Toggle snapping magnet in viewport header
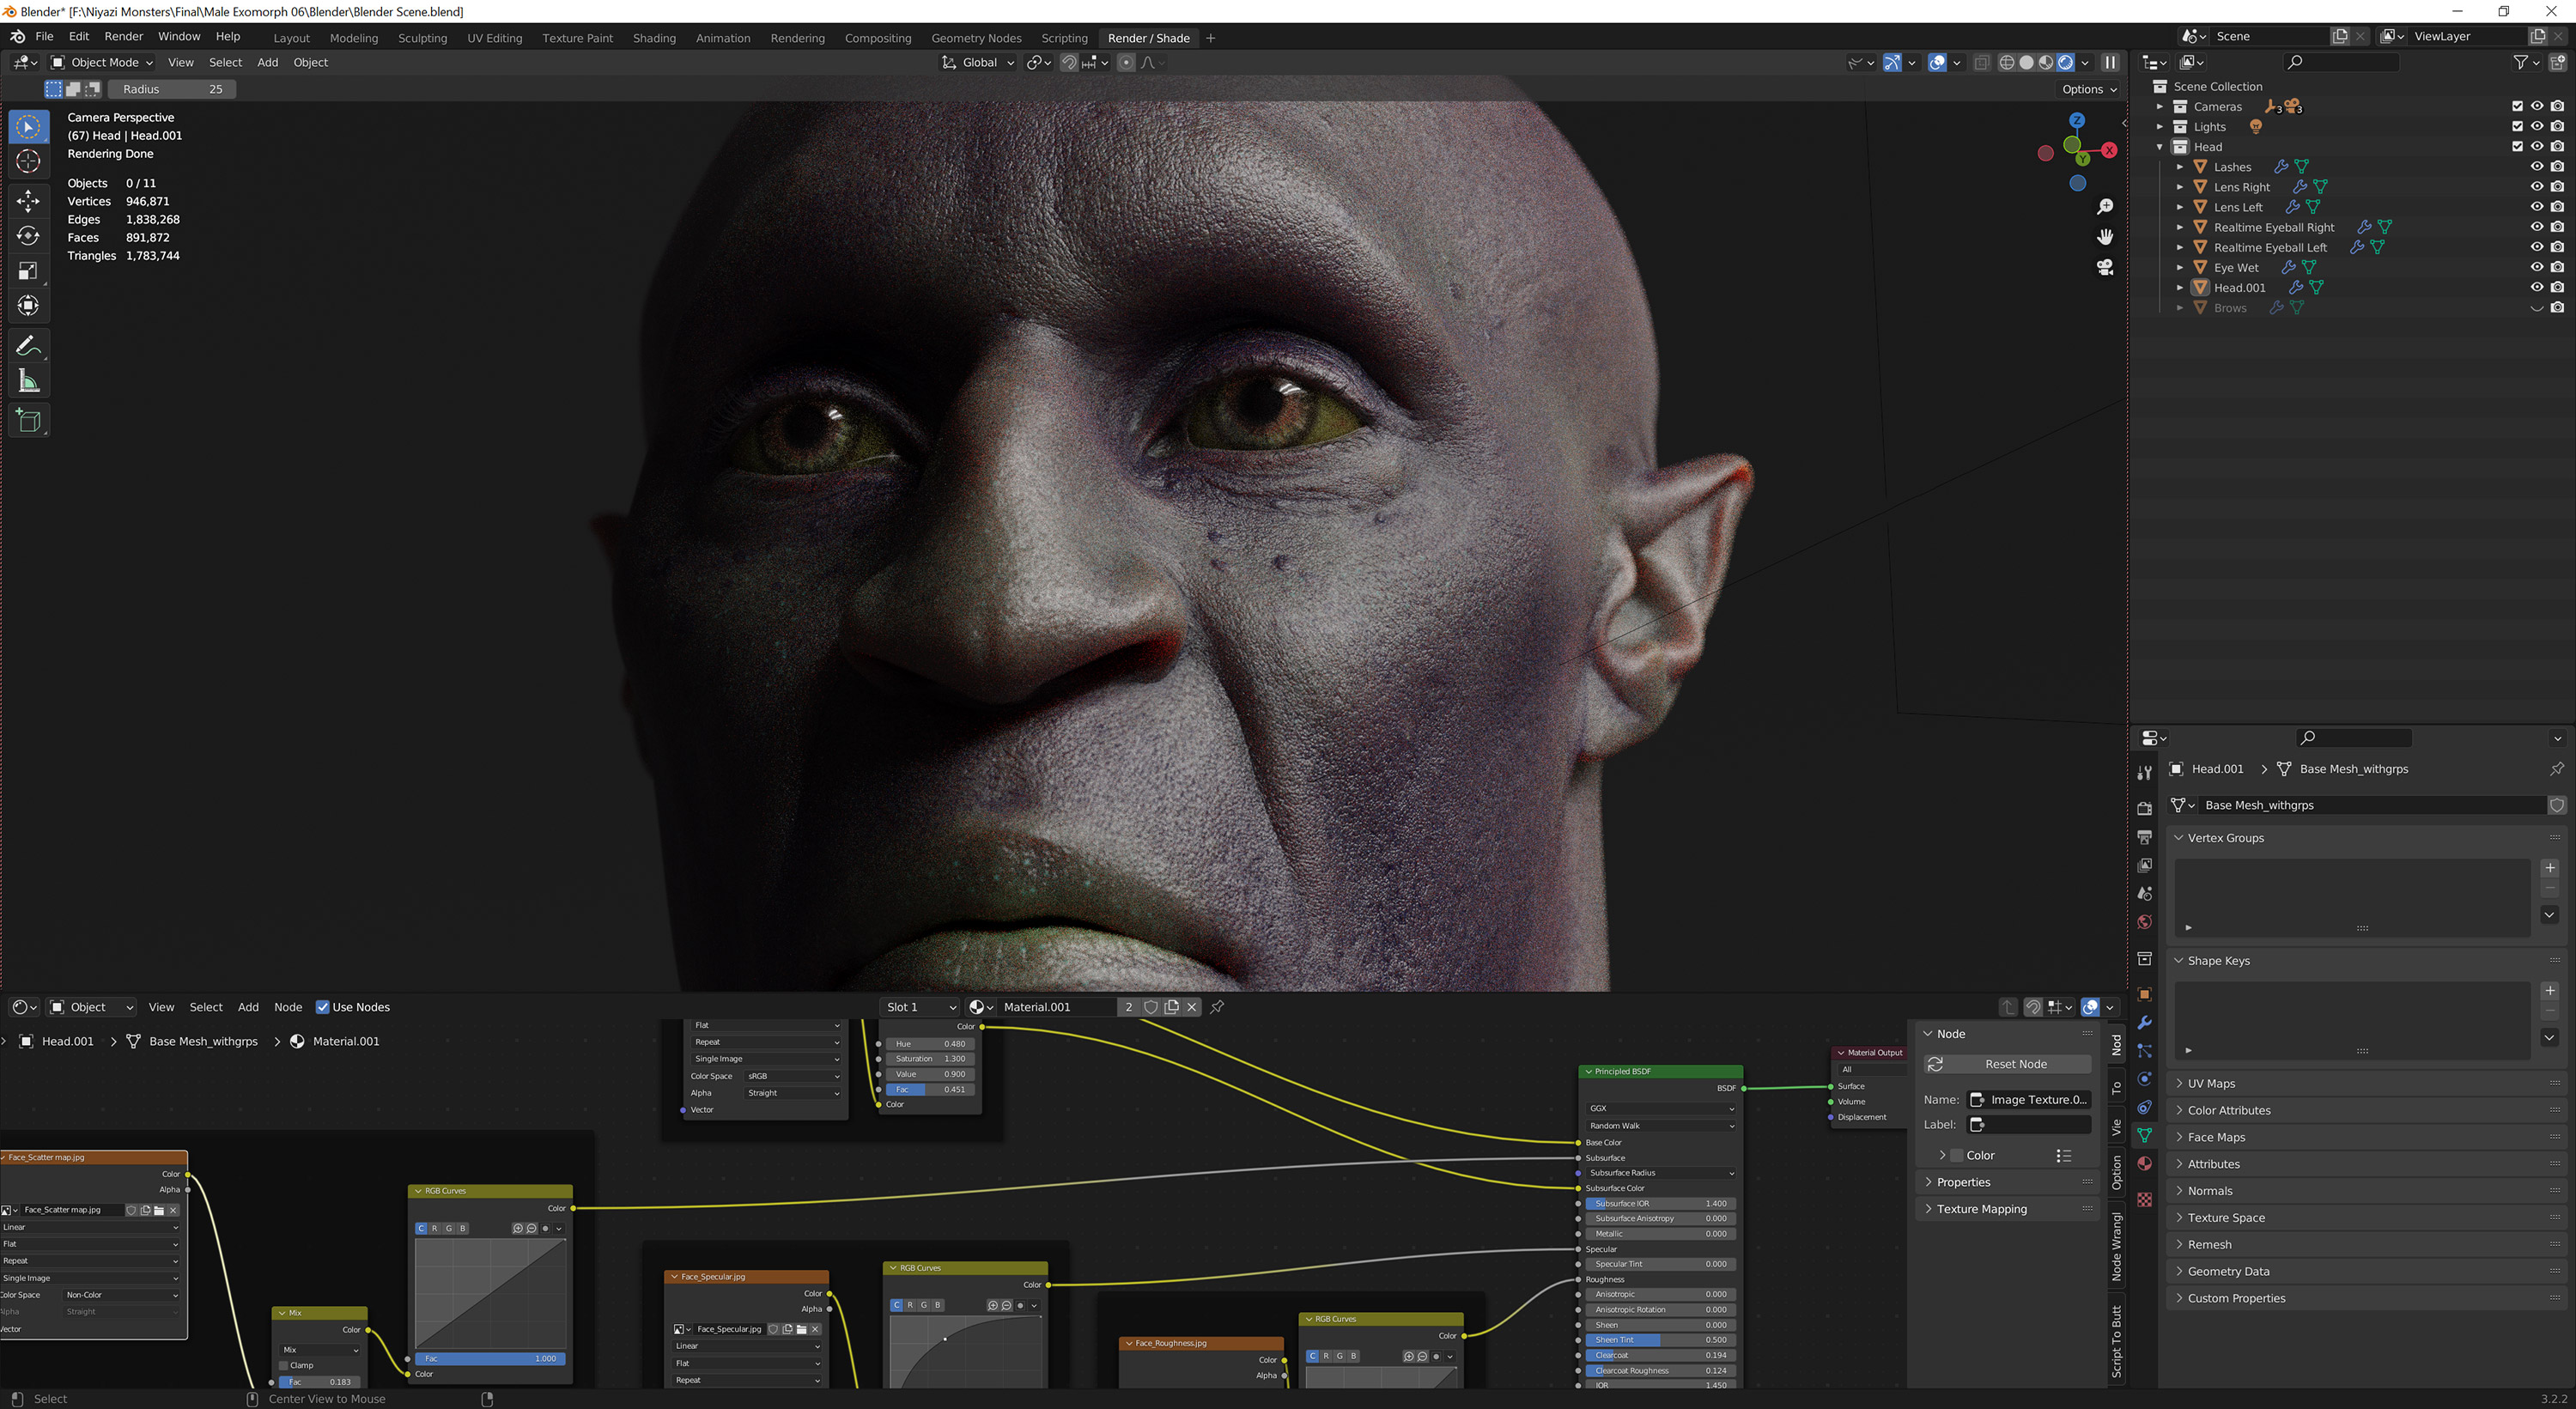 click(x=1069, y=62)
